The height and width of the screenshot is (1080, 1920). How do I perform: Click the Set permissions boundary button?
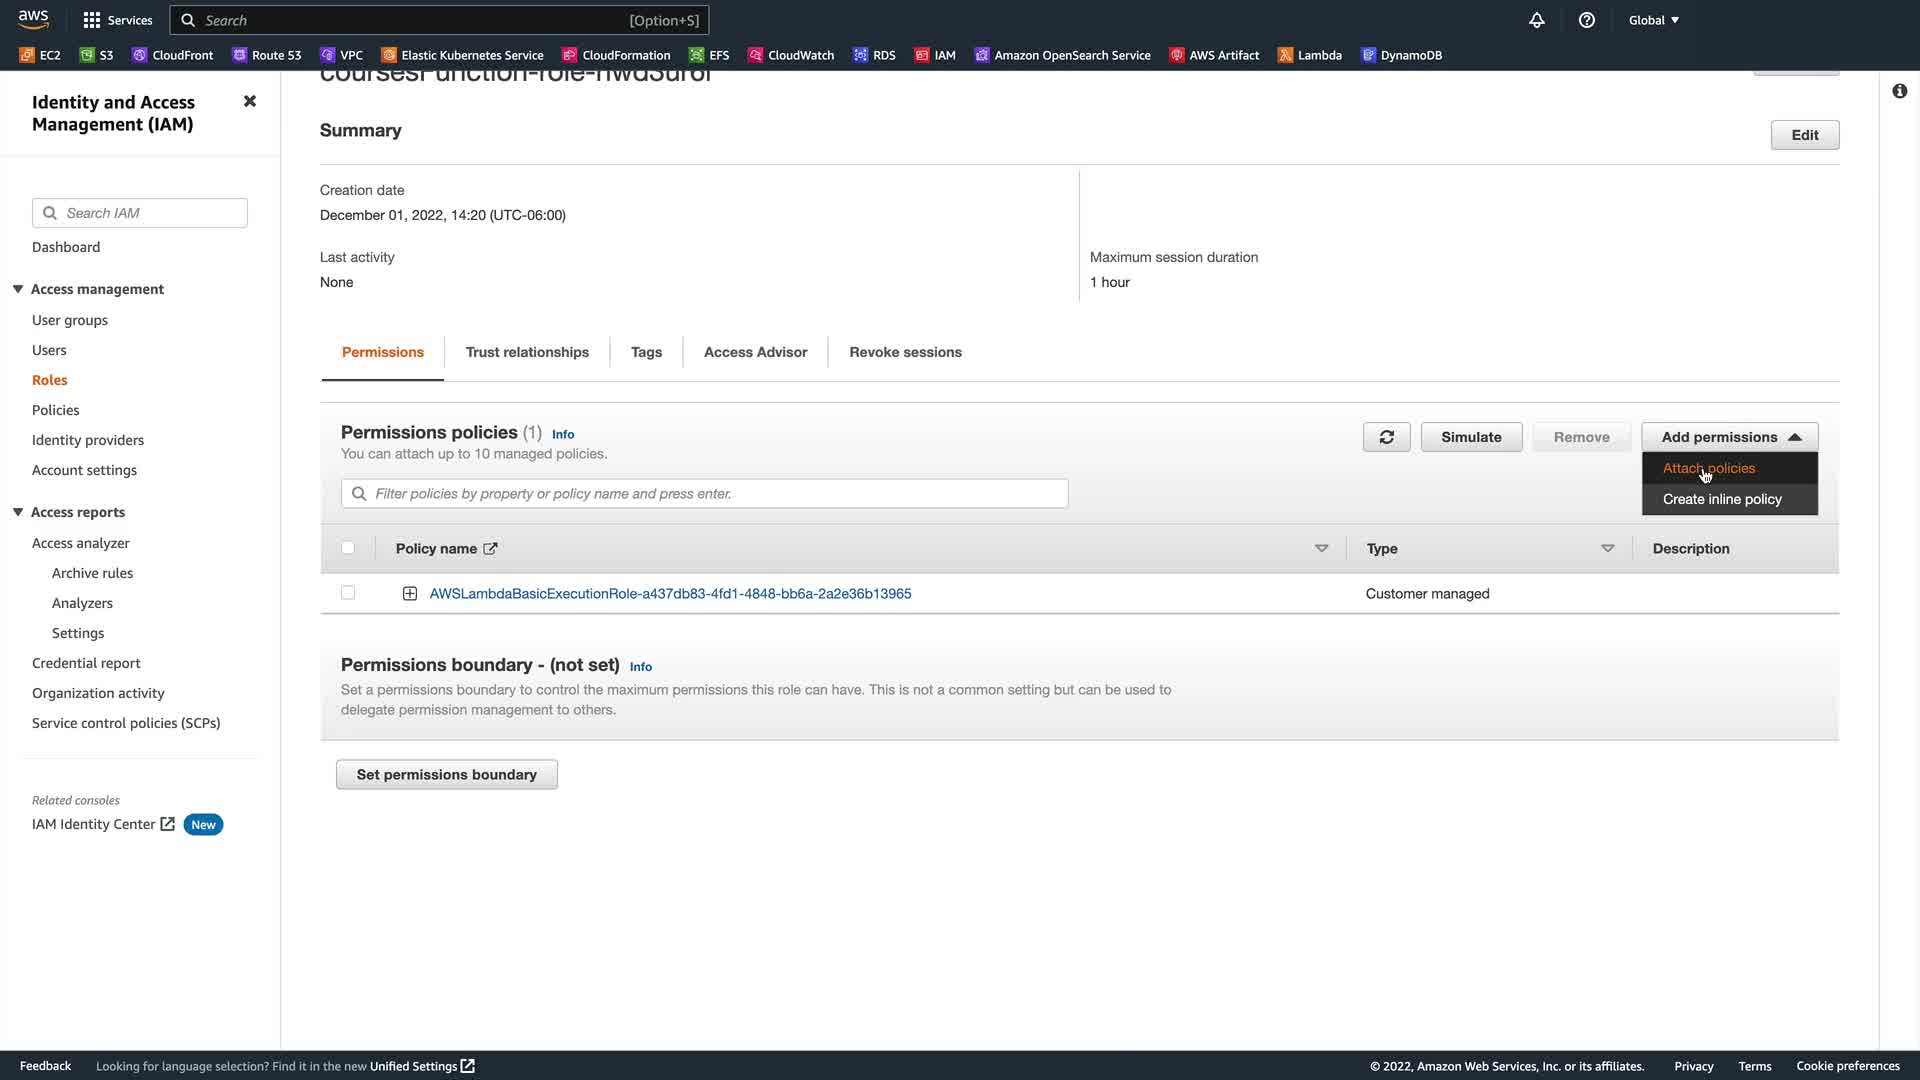[x=446, y=775]
